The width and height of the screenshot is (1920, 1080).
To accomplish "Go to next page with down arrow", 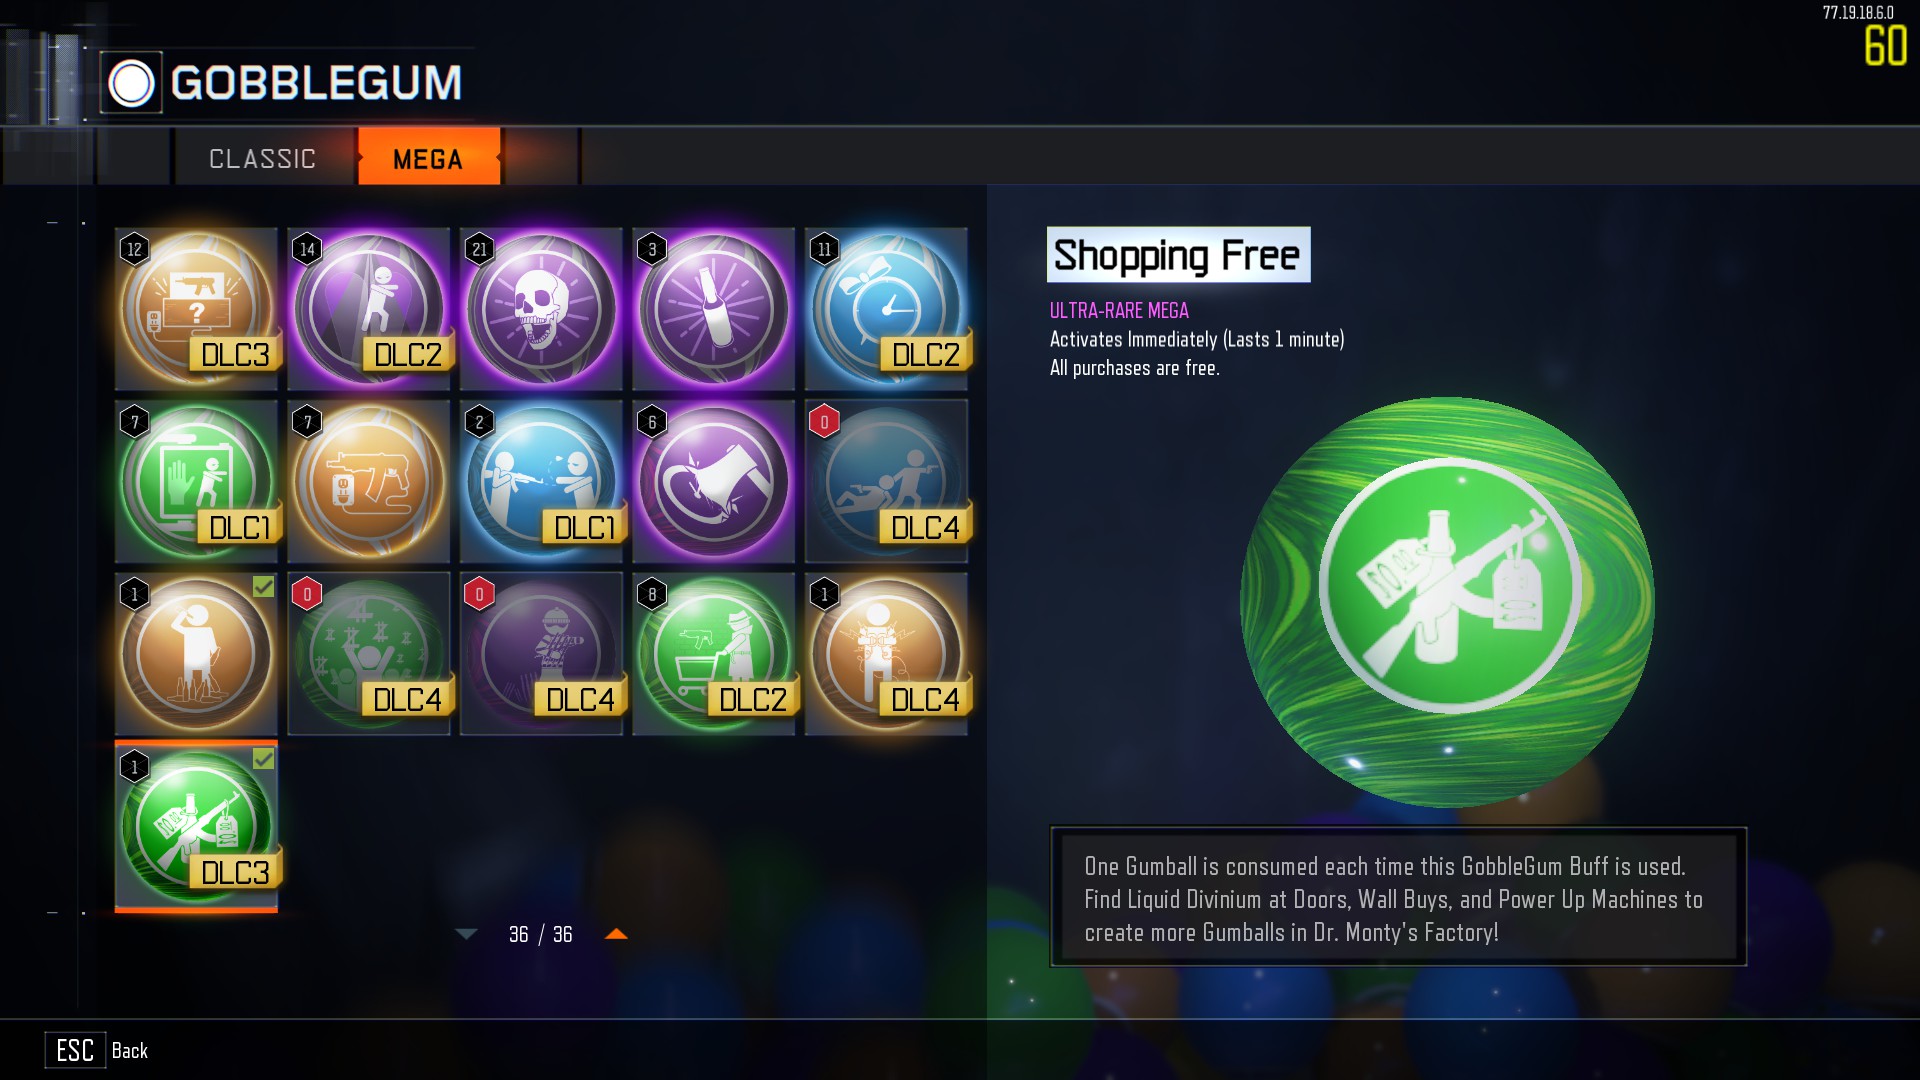I will point(466,934).
